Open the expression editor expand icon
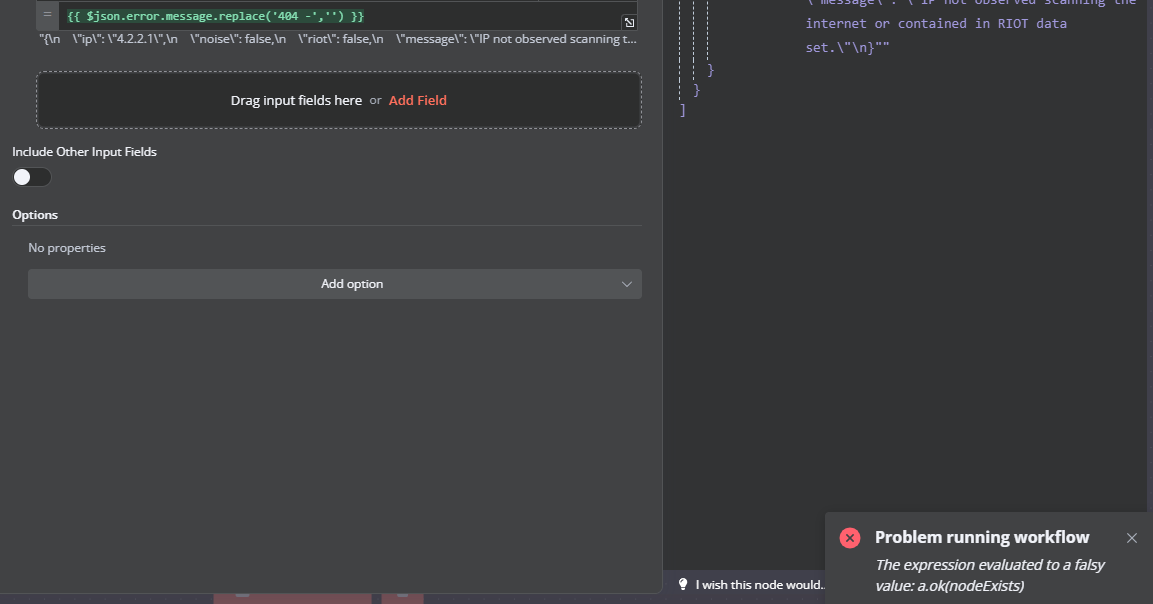 coord(629,23)
